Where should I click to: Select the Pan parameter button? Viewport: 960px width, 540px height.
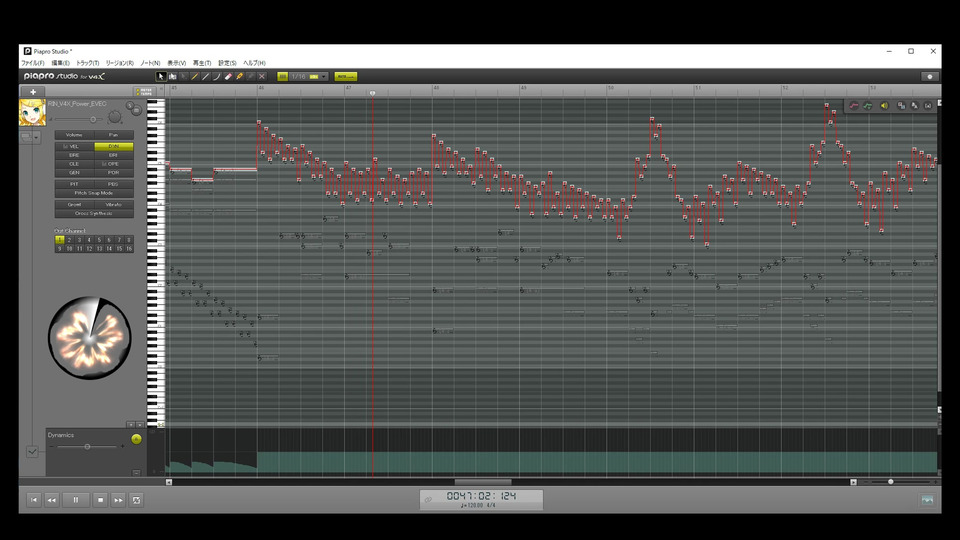point(113,135)
